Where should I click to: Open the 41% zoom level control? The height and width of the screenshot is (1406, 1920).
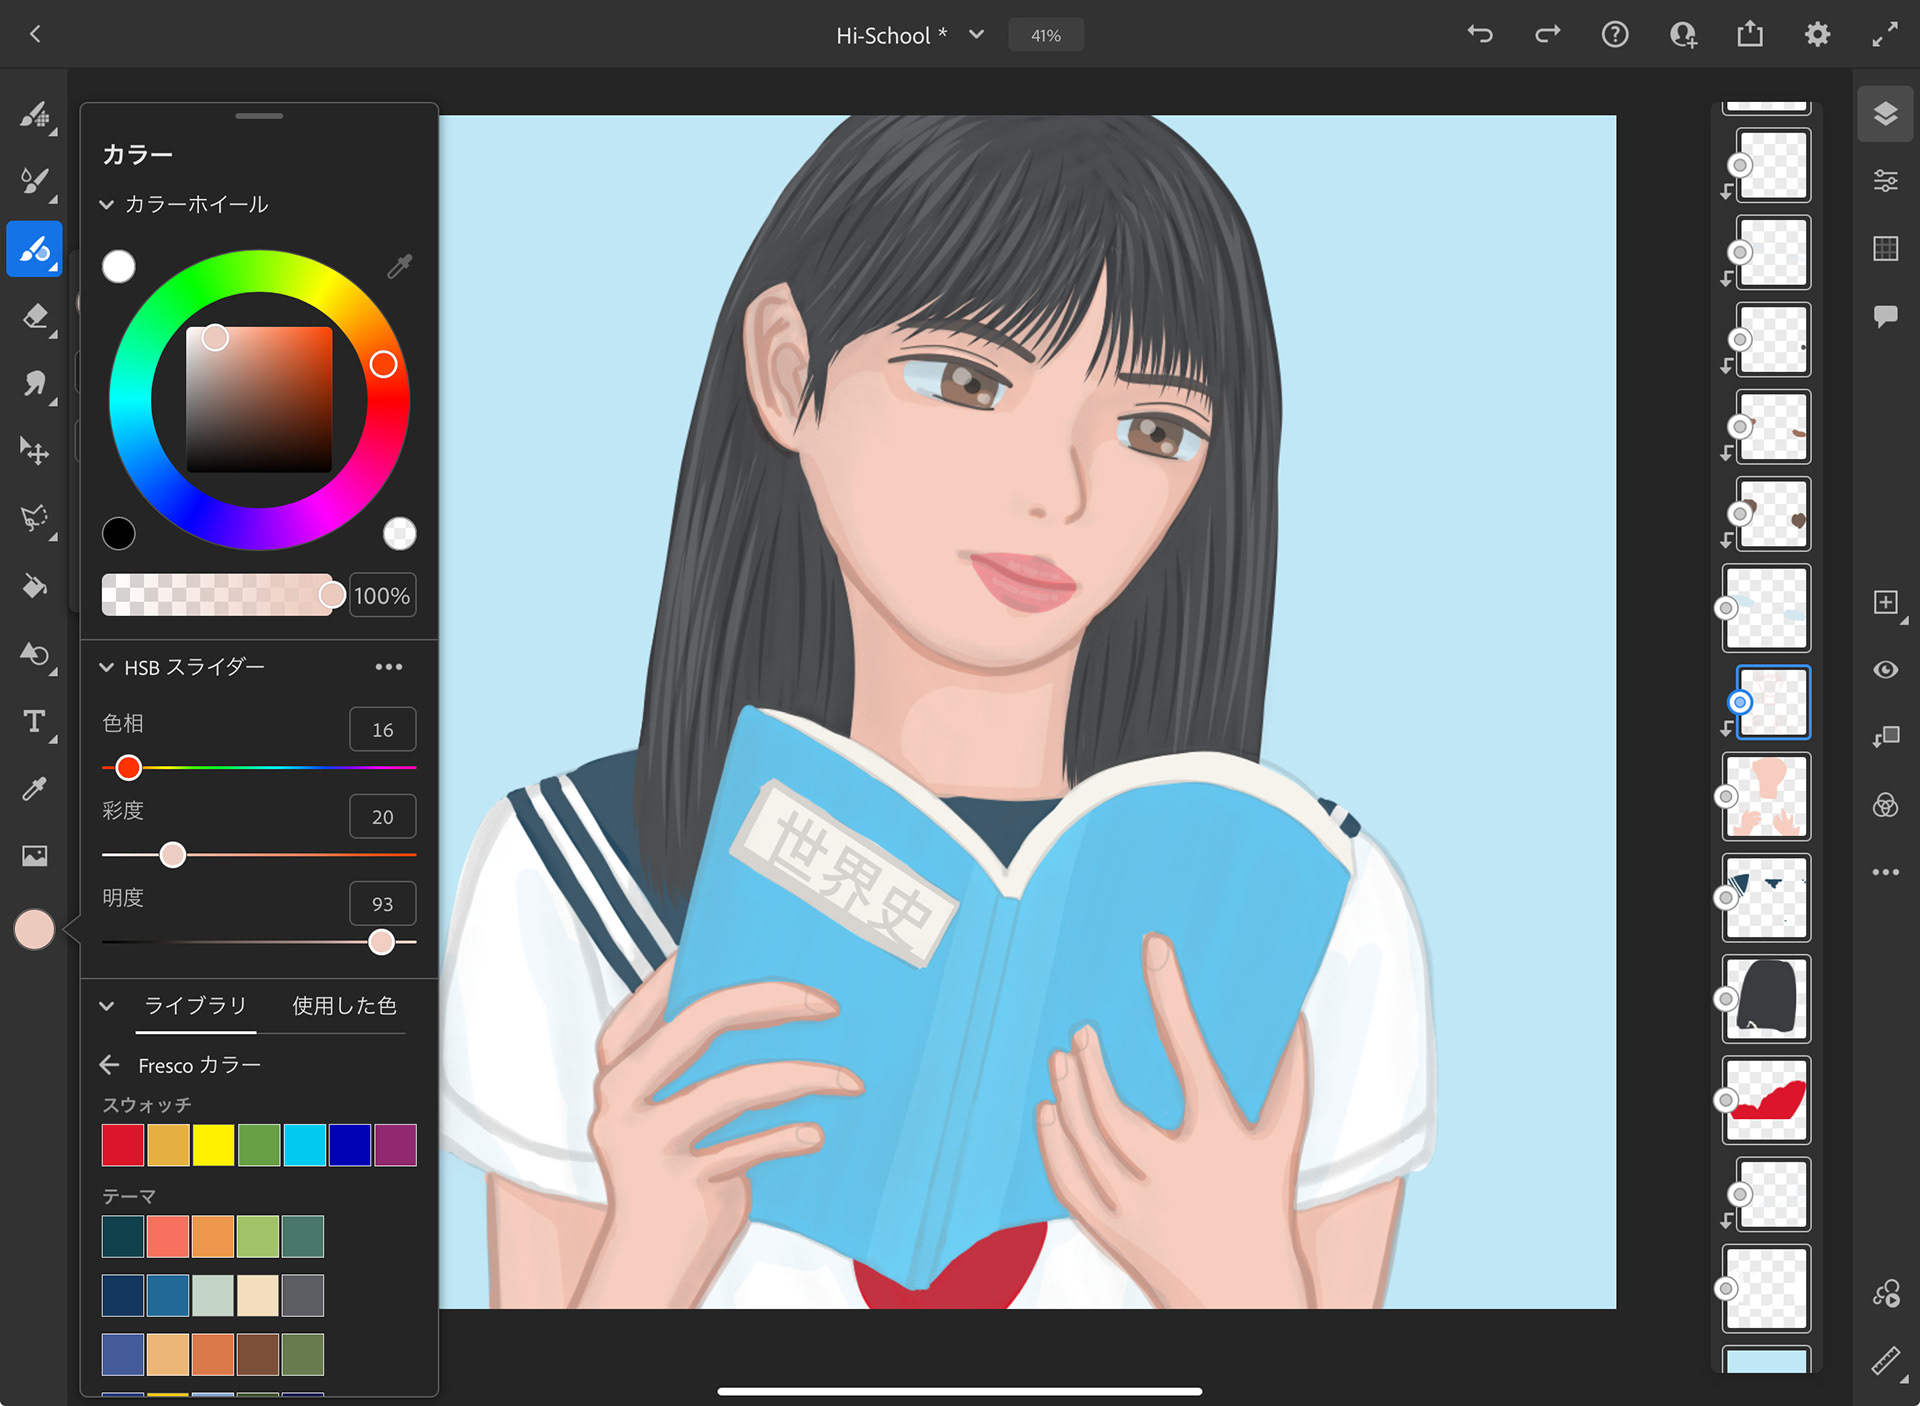[x=1046, y=35]
